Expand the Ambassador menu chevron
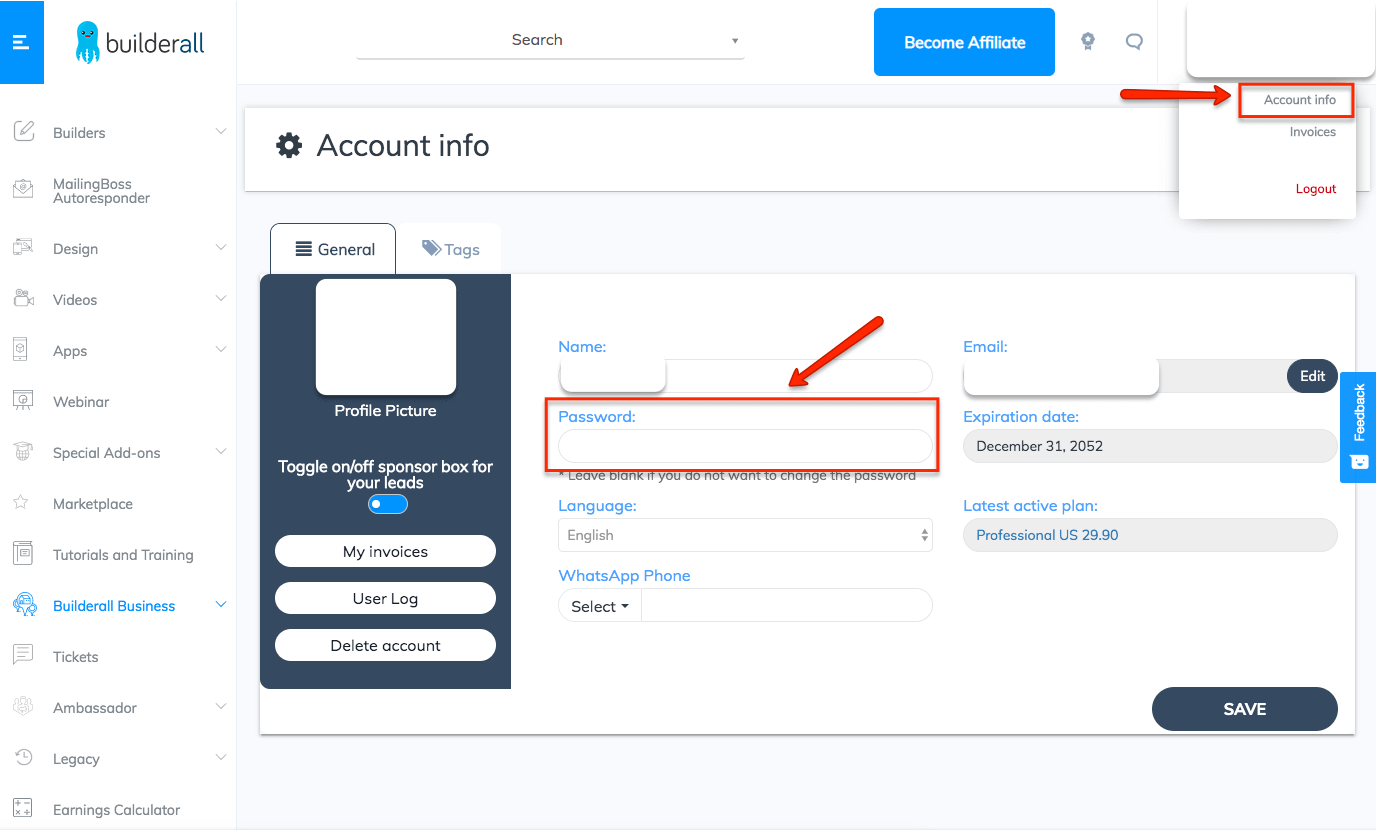1376x830 pixels. coord(221,706)
